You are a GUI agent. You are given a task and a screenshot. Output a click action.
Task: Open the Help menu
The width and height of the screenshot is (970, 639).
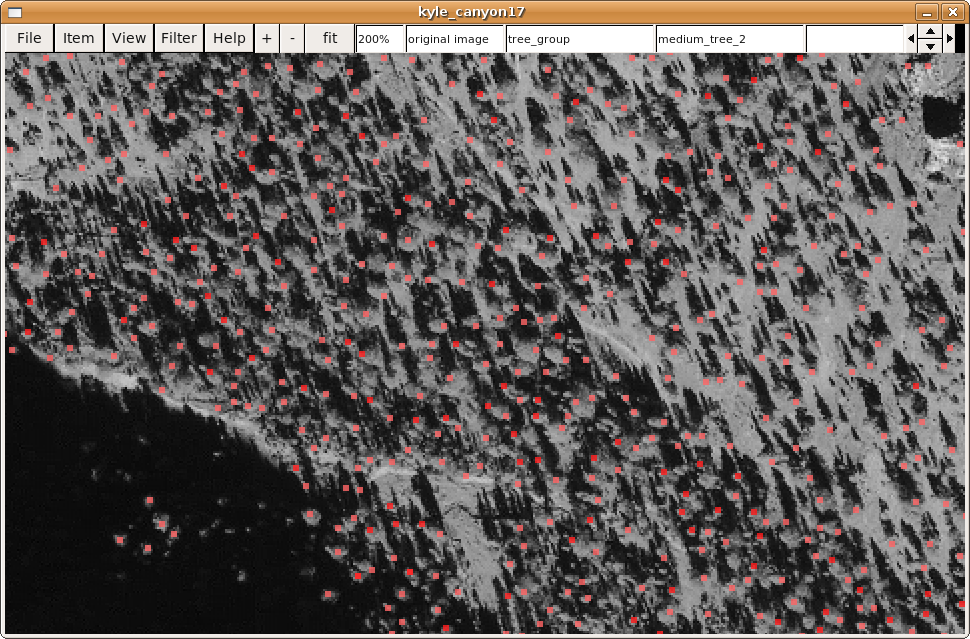[x=229, y=38]
